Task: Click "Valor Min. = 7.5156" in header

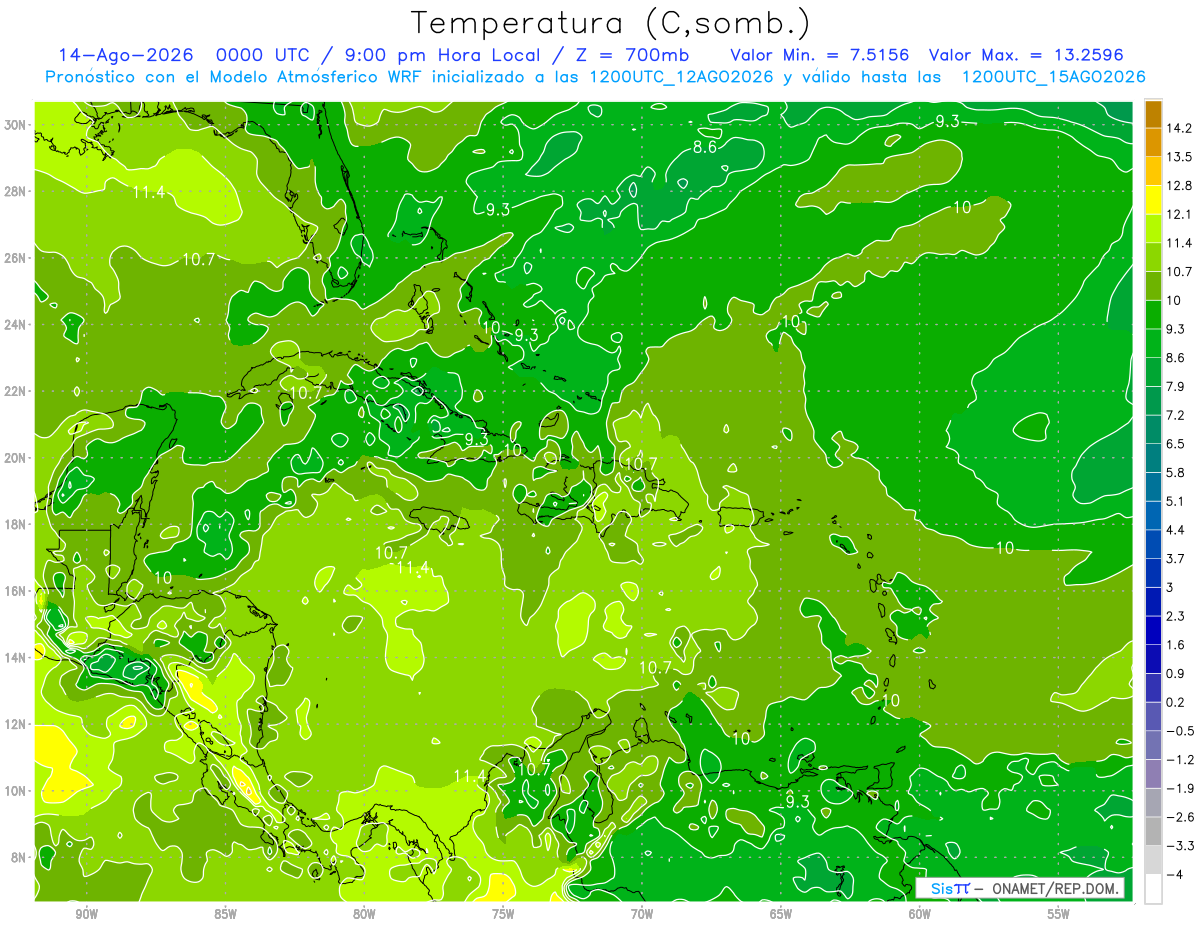Action: [820, 55]
